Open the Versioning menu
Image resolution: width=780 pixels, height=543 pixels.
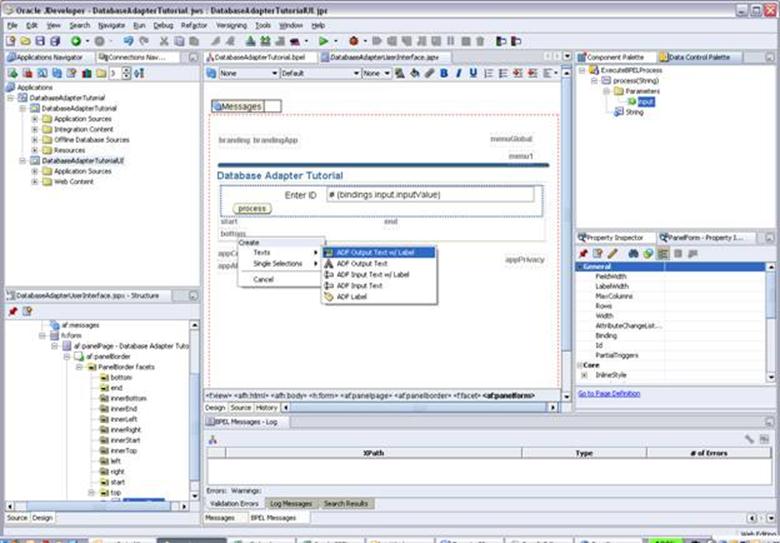[x=231, y=25]
